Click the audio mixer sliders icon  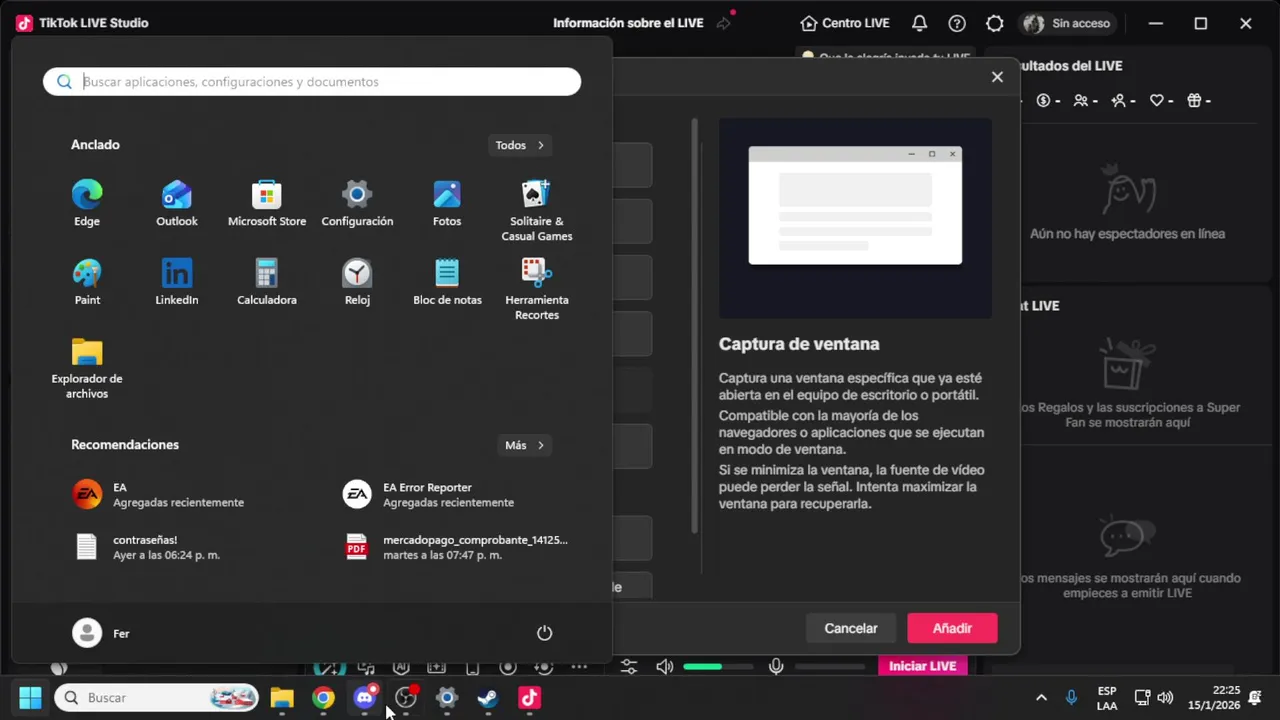tap(629, 666)
